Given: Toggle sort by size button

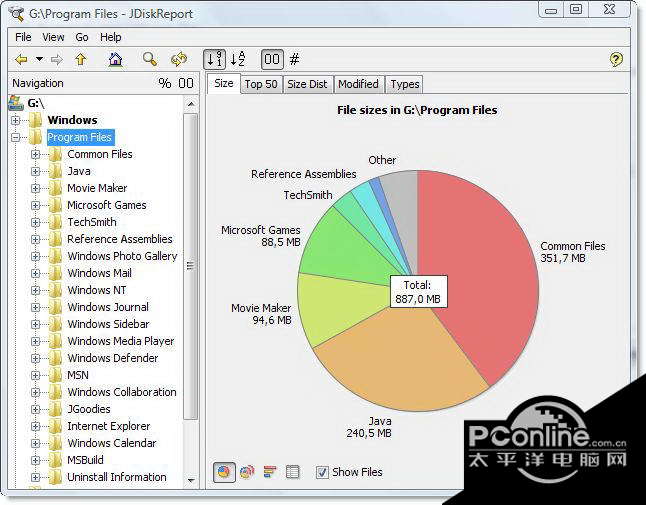Looking at the screenshot, I should pos(215,60).
